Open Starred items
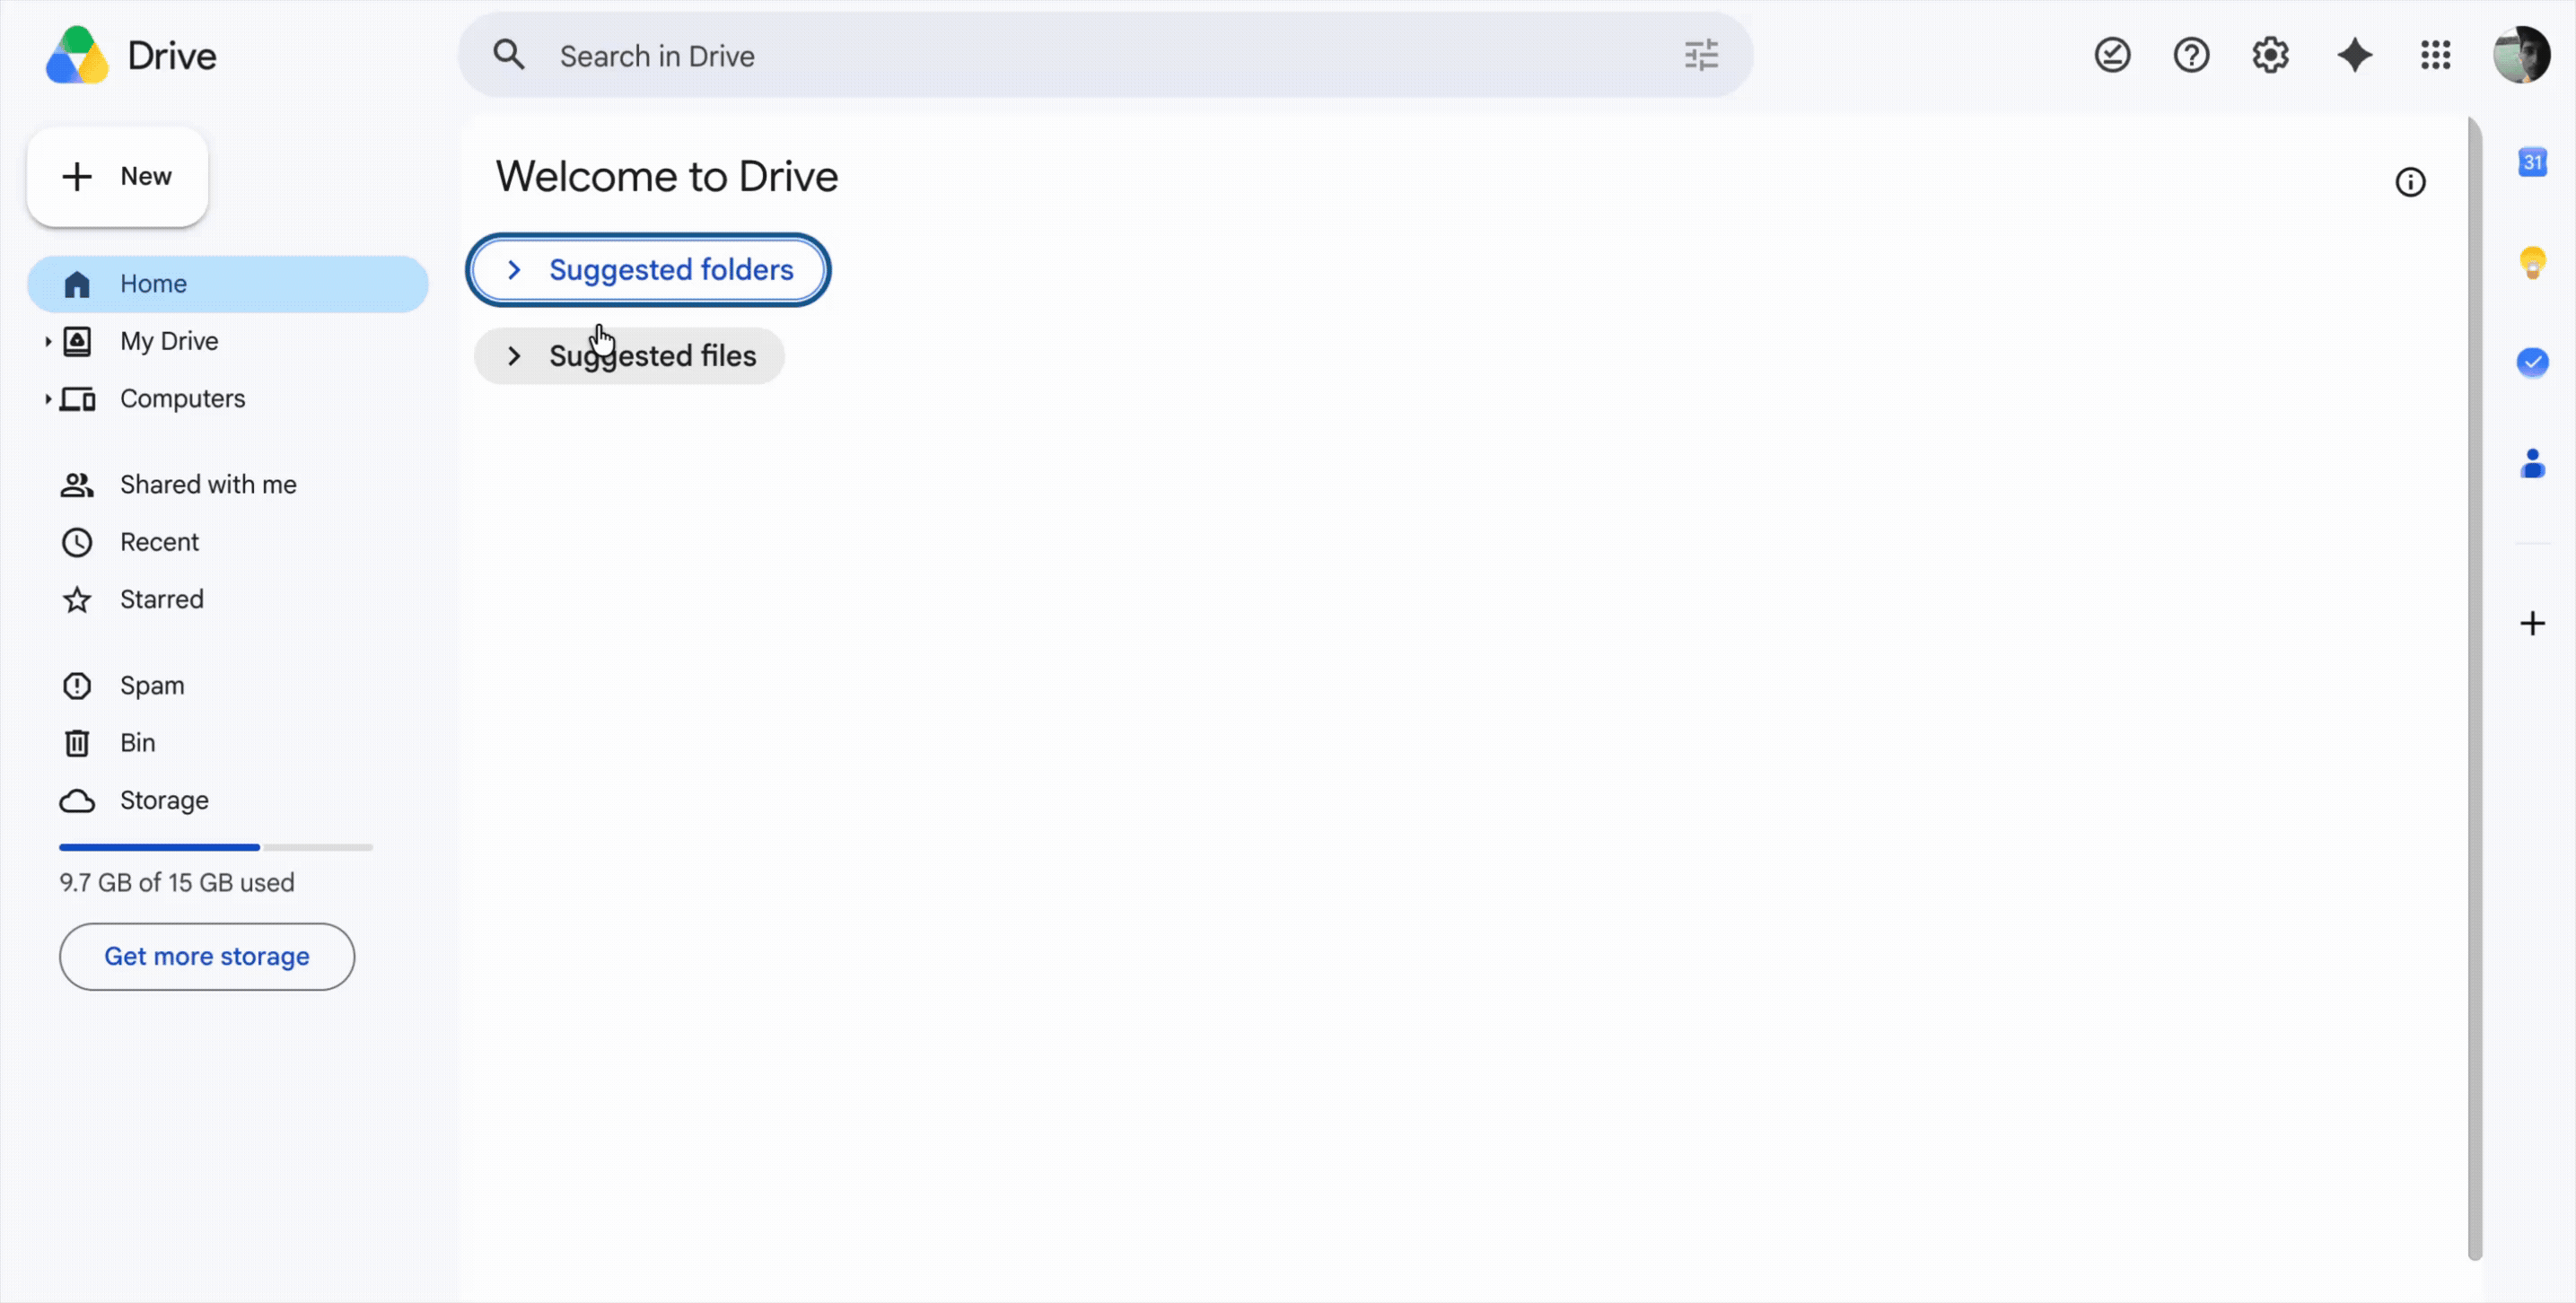Screen dimensions: 2576x1303 click(x=161, y=599)
